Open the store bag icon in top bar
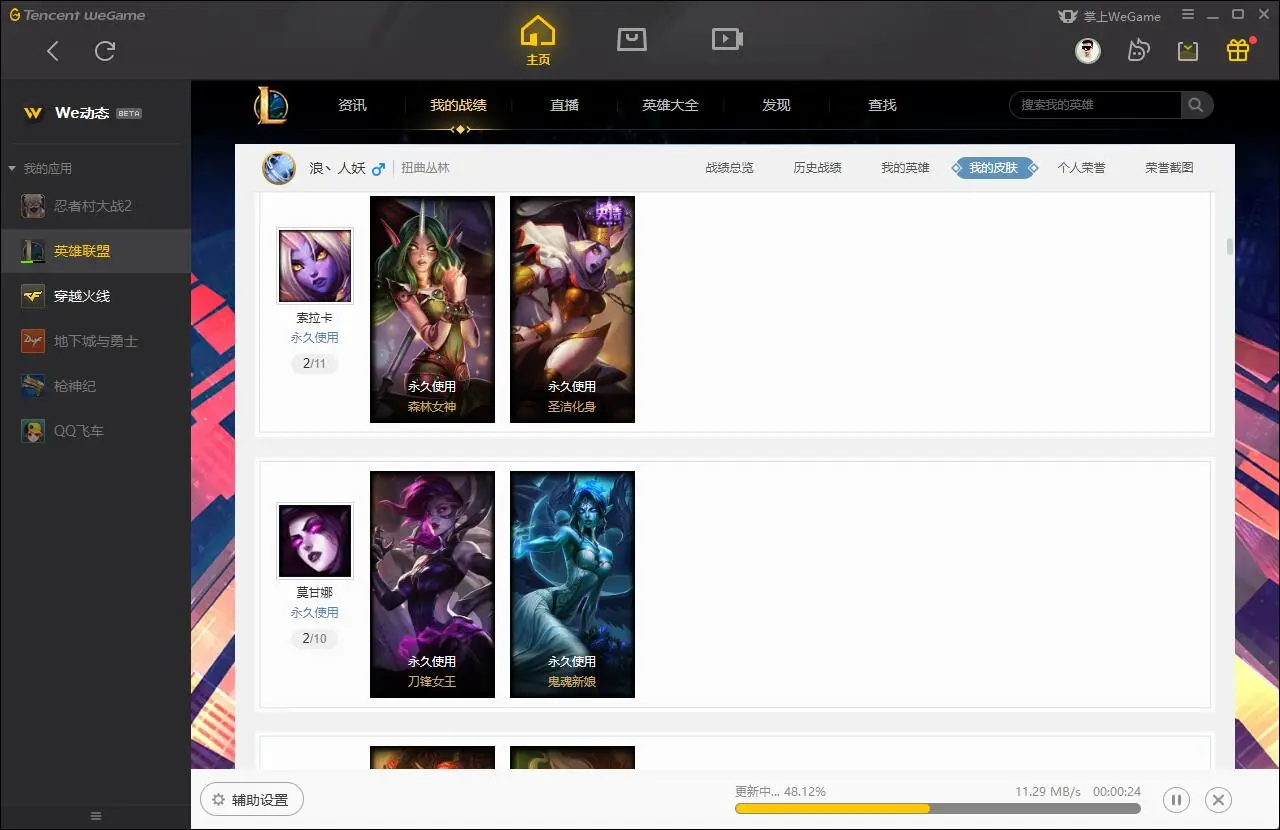This screenshot has width=1280, height=830. pyautogui.click(x=632, y=39)
